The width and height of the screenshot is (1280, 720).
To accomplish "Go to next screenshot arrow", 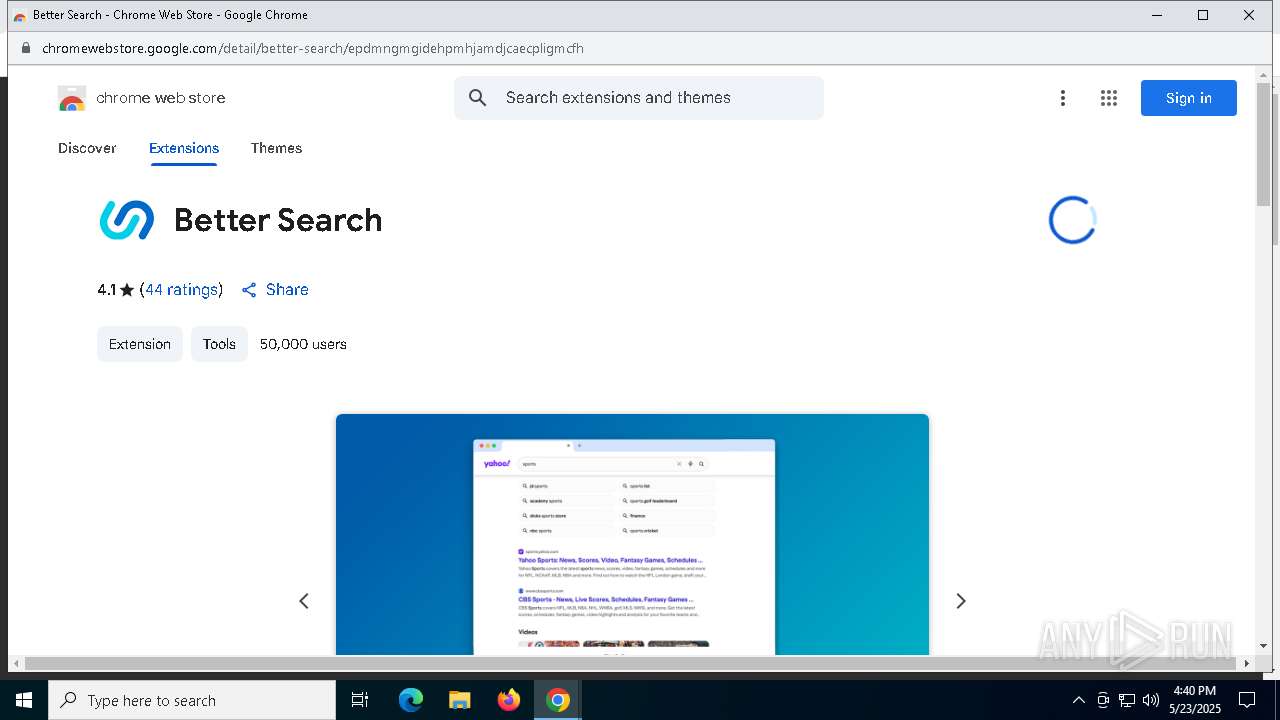I will (961, 601).
